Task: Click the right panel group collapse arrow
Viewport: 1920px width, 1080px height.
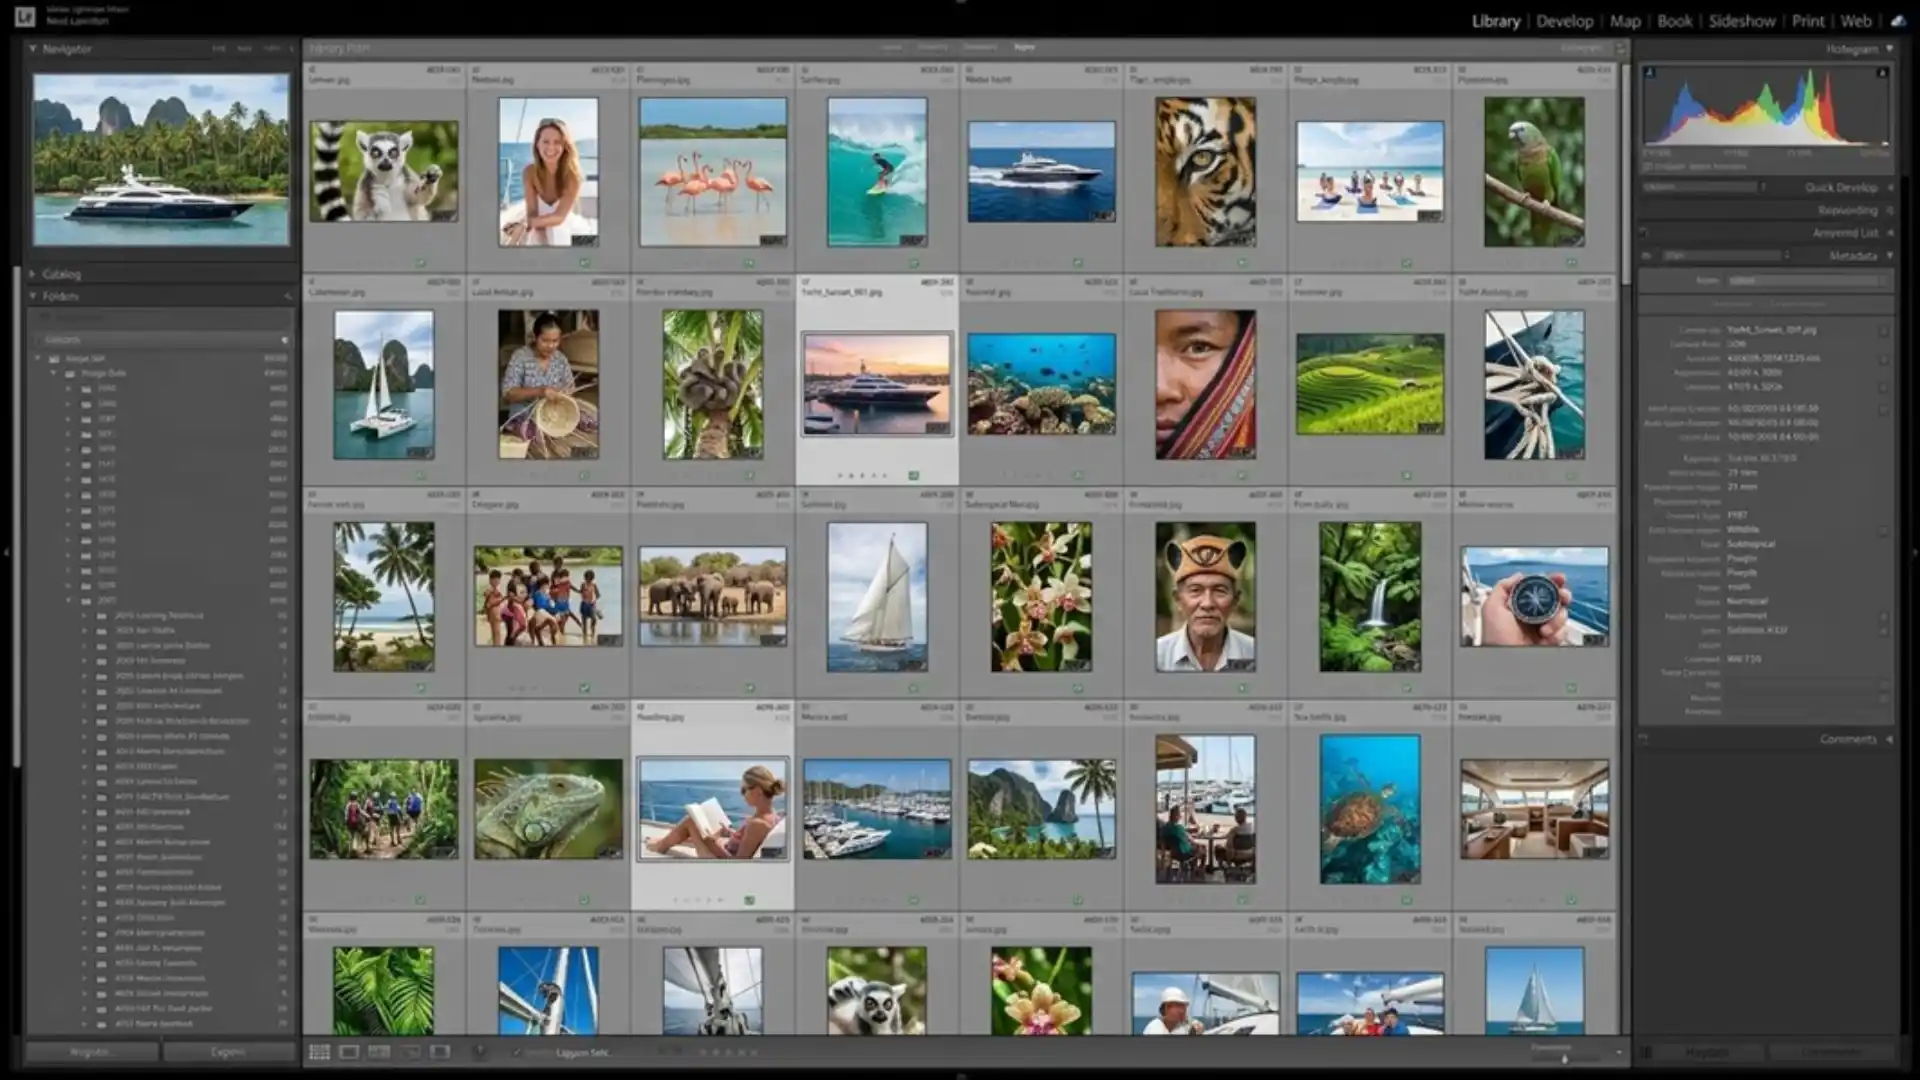Action: point(1914,552)
